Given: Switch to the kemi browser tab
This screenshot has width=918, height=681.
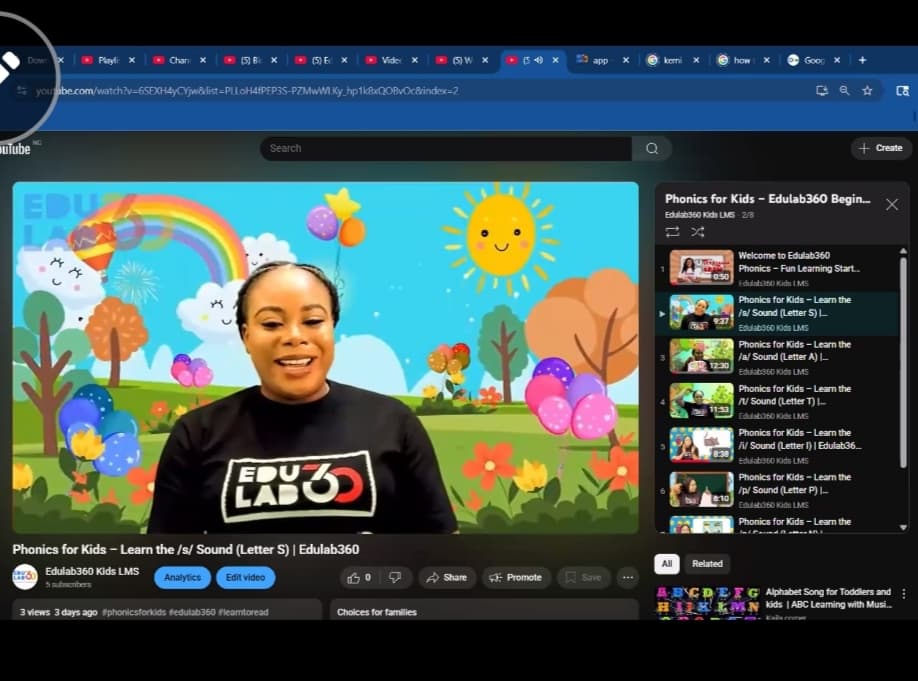Looking at the screenshot, I should (672, 60).
